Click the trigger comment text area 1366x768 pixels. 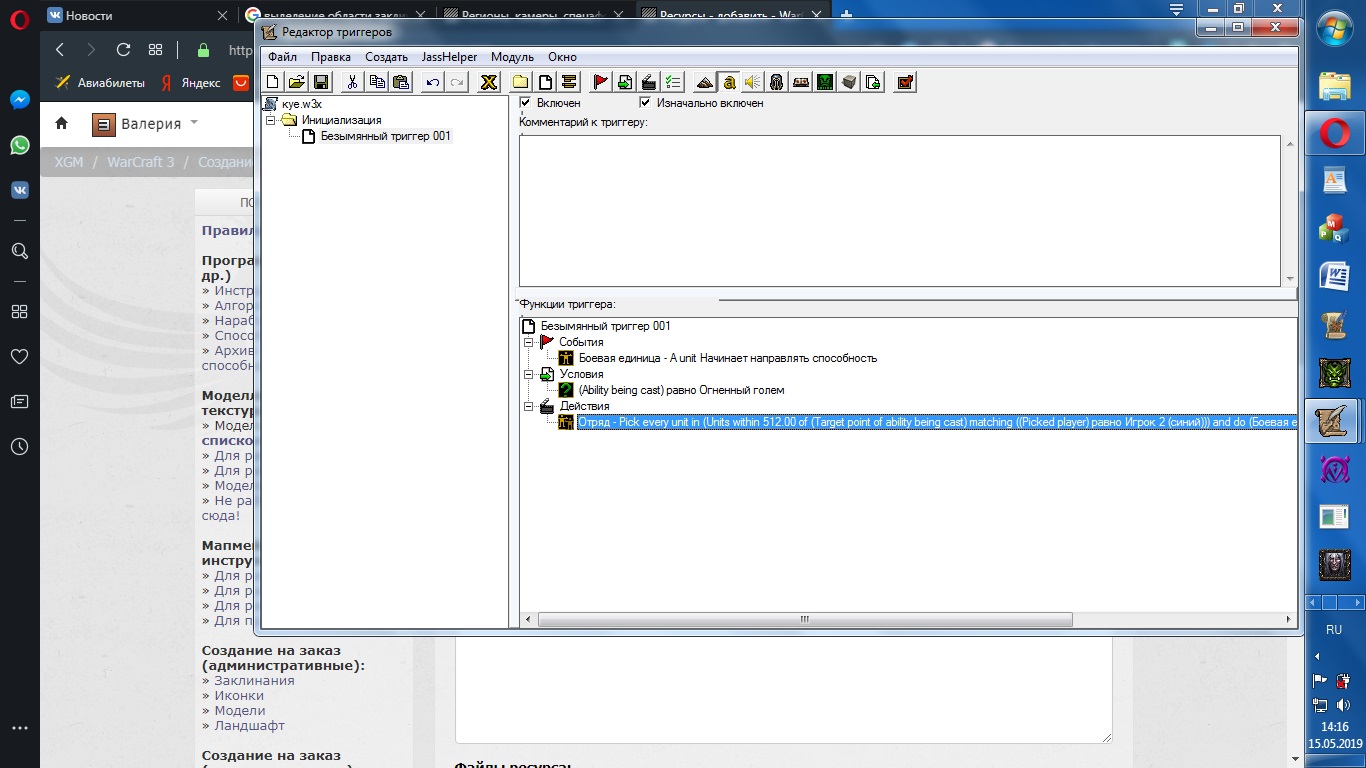[900, 211]
